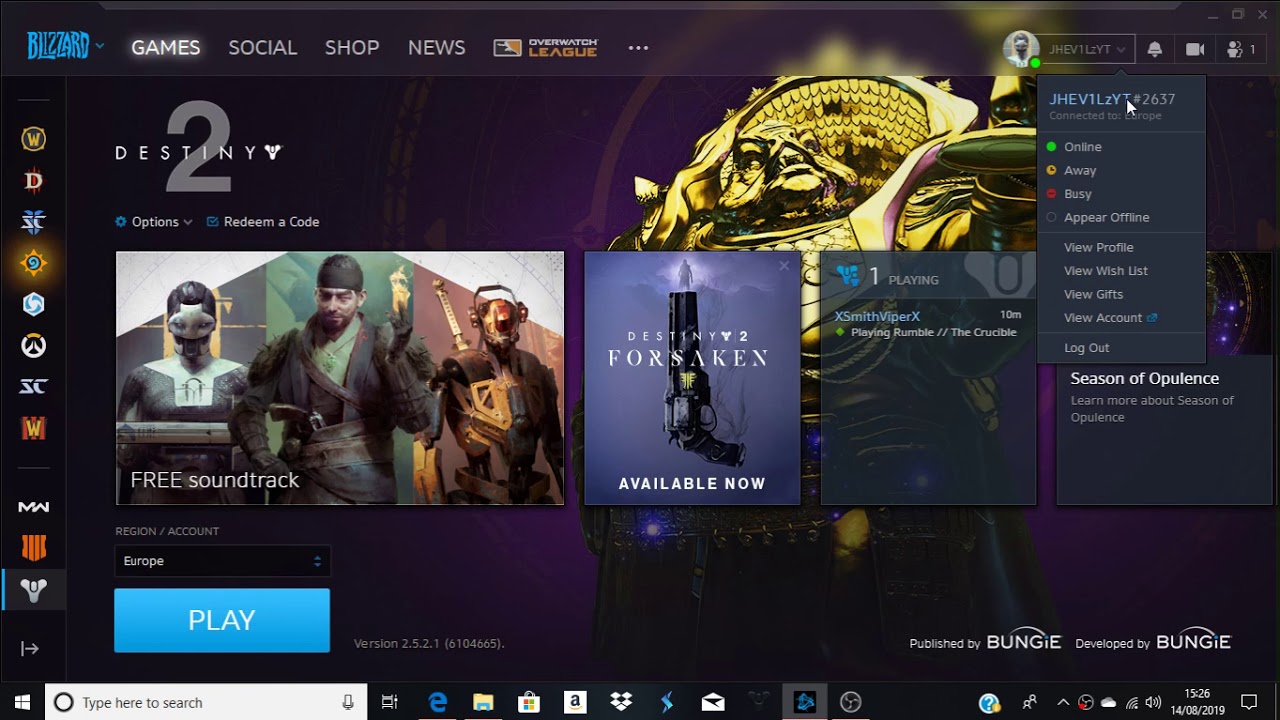Image resolution: width=1280 pixels, height=720 pixels.
Task: Open StarCraft II from the game sidebar
Action: [33, 222]
